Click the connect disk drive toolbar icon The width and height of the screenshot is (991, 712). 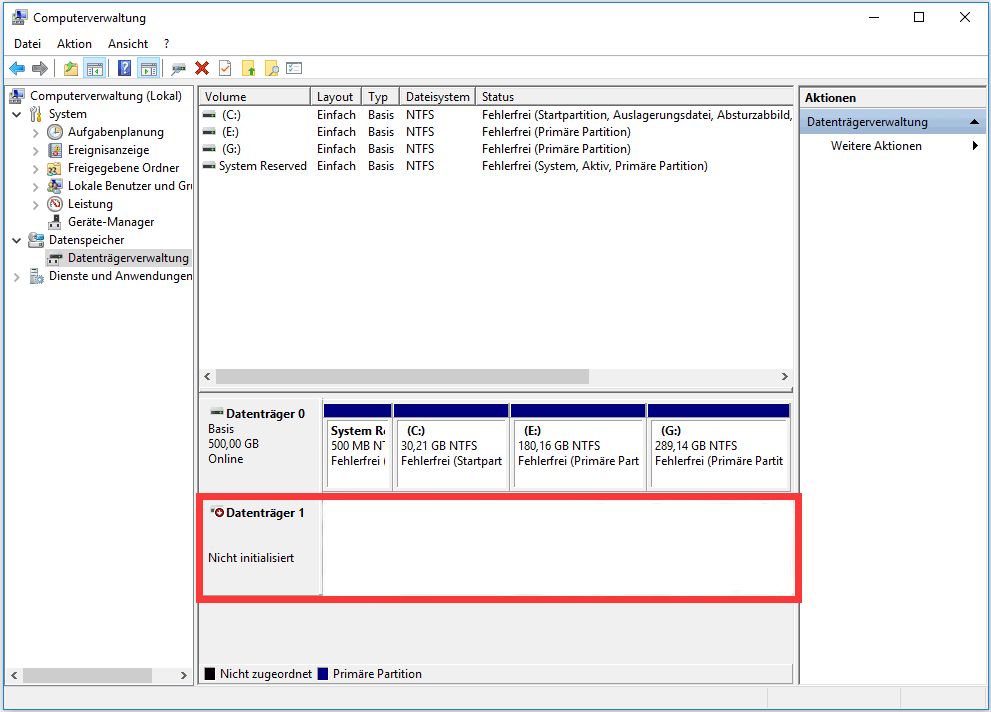(179, 68)
